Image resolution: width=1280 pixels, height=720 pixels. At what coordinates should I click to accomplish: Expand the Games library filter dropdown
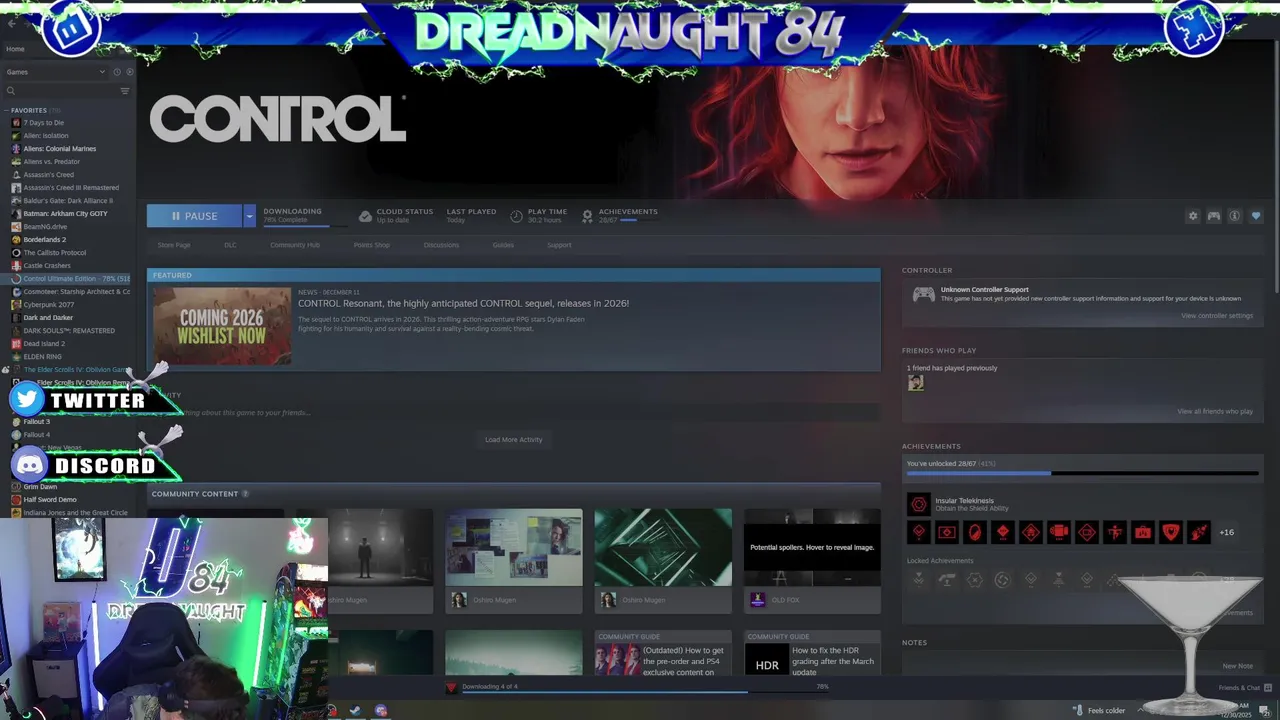point(55,72)
